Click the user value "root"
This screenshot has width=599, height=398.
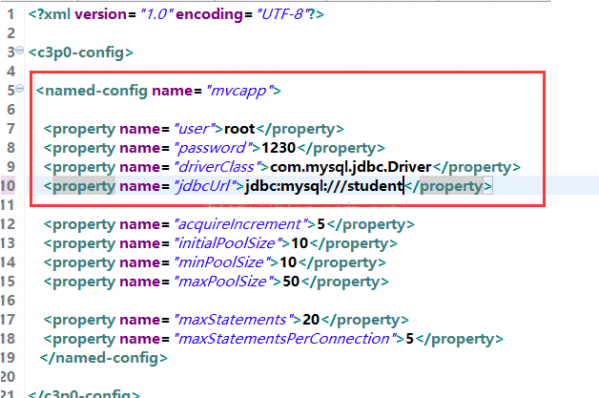point(239,129)
